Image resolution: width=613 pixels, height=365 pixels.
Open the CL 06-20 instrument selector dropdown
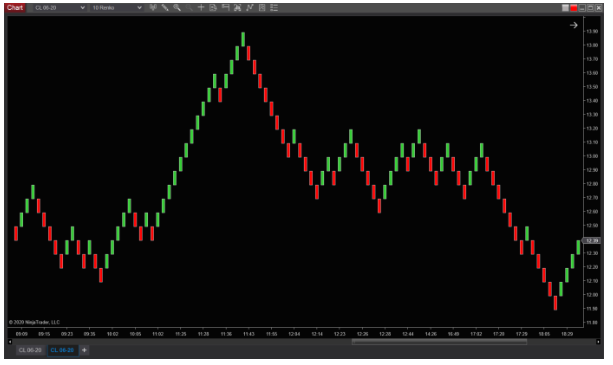tap(59, 8)
